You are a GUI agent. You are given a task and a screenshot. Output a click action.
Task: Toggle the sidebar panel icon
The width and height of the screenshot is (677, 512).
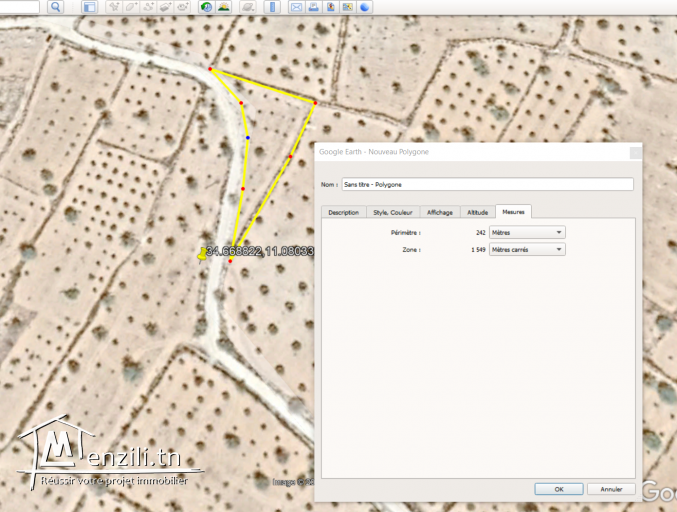(x=89, y=7)
